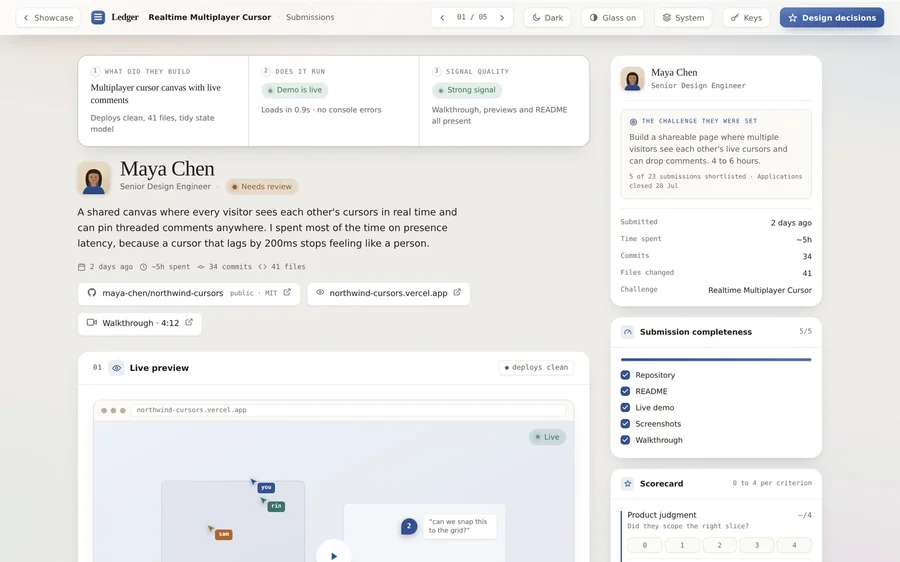Click the 'you' cursor label
900x562 pixels.
click(266, 487)
